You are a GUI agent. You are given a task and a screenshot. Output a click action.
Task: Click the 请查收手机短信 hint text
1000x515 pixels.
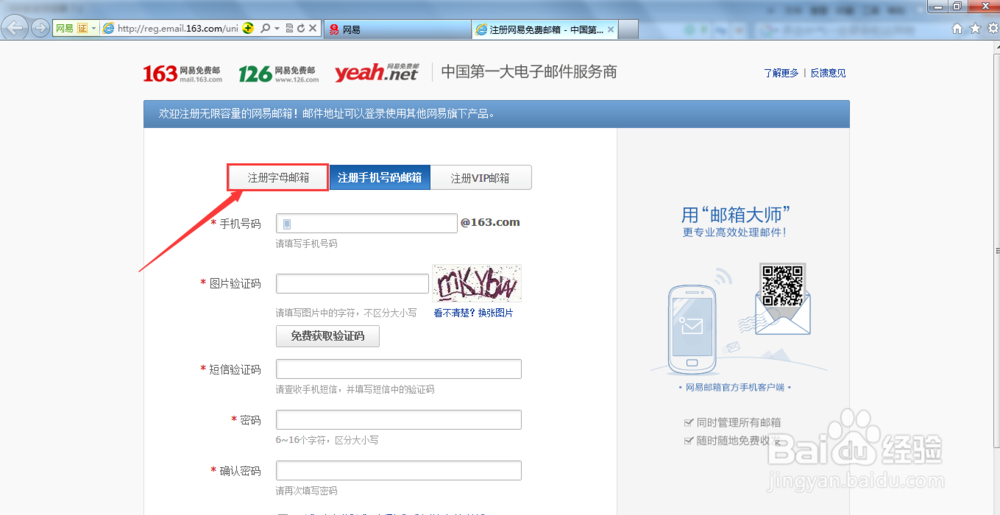(x=355, y=389)
